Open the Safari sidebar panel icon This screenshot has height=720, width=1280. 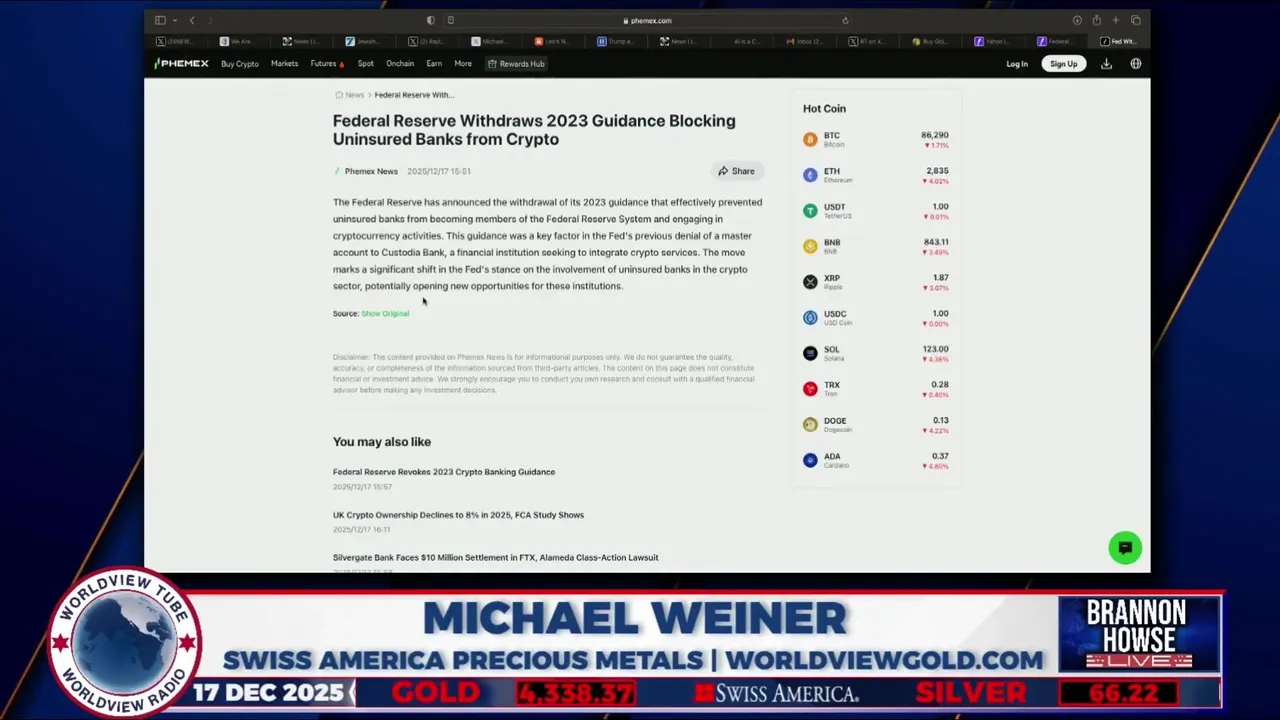click(x=160, y=20)
